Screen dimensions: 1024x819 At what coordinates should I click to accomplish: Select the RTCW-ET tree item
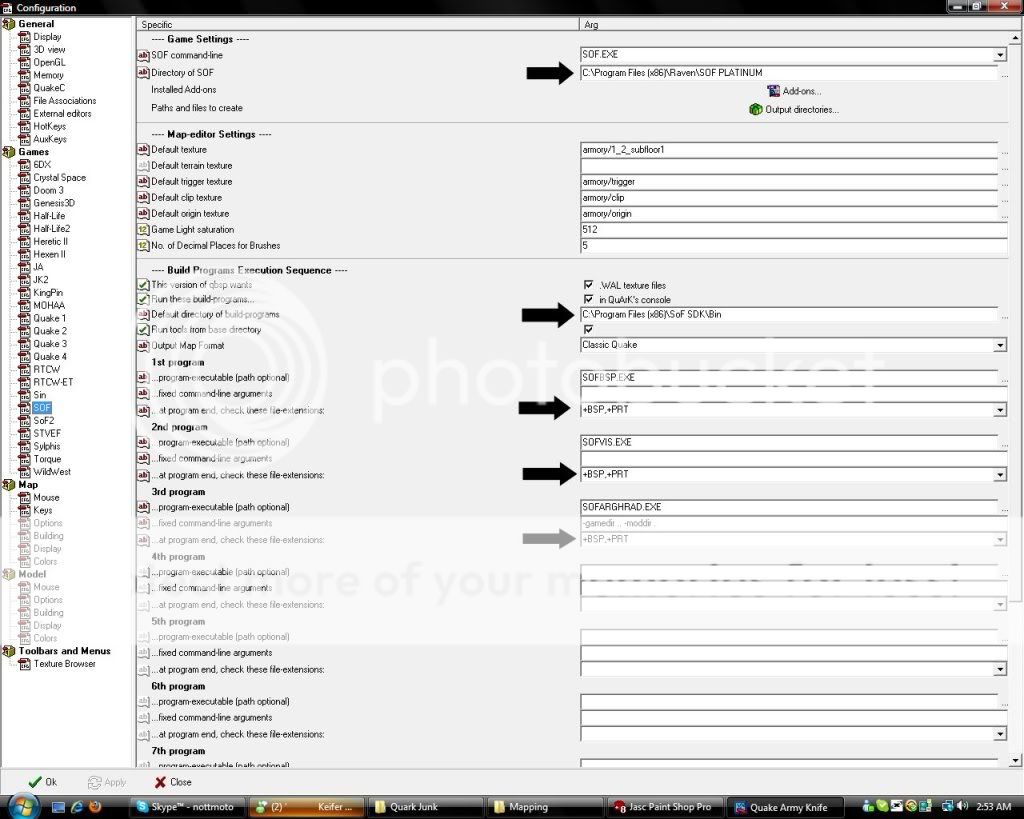53,382
